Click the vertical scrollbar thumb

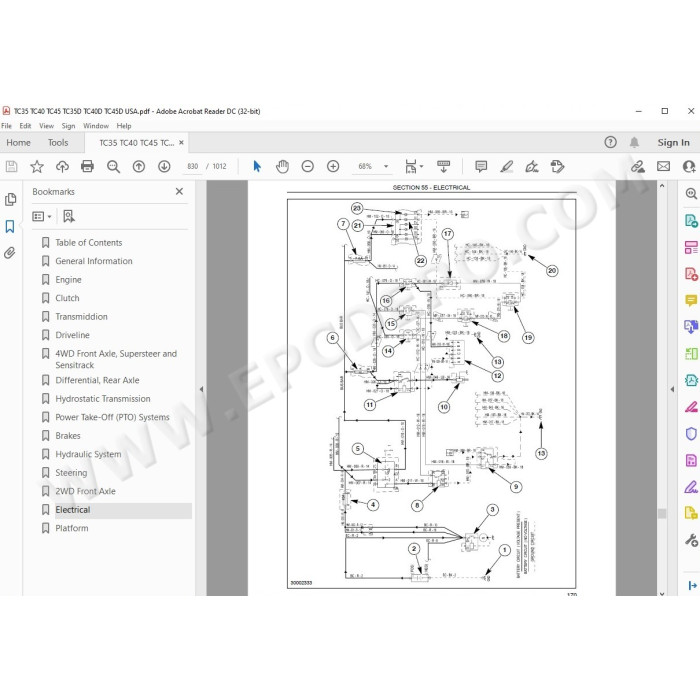tap(662, 513)
